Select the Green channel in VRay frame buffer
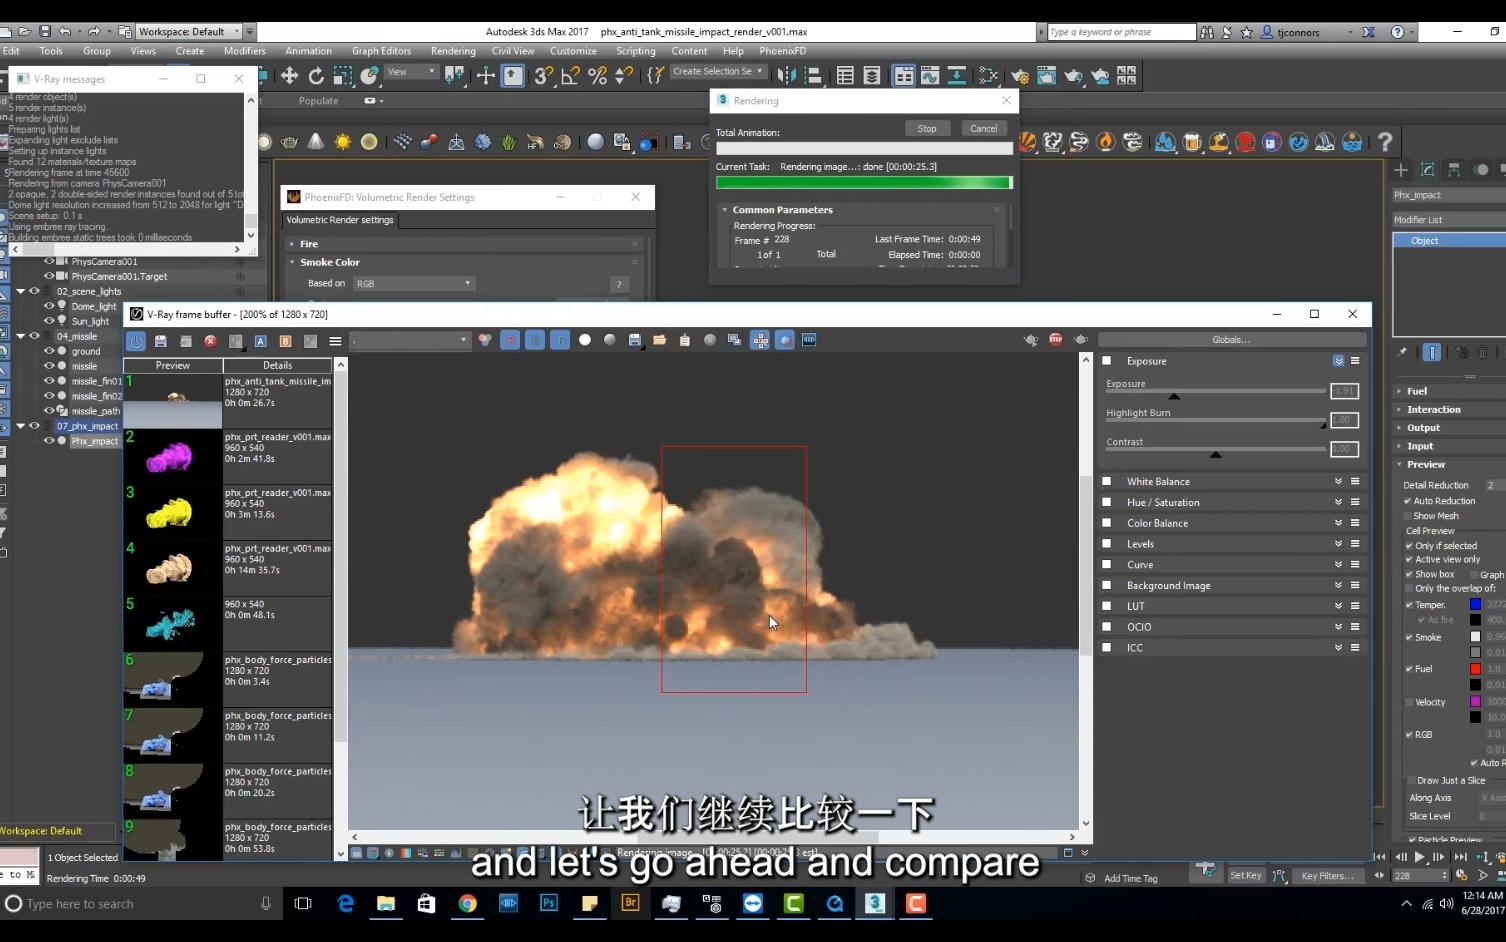This screenshot has width=1506, height=942. pos(534,340)
